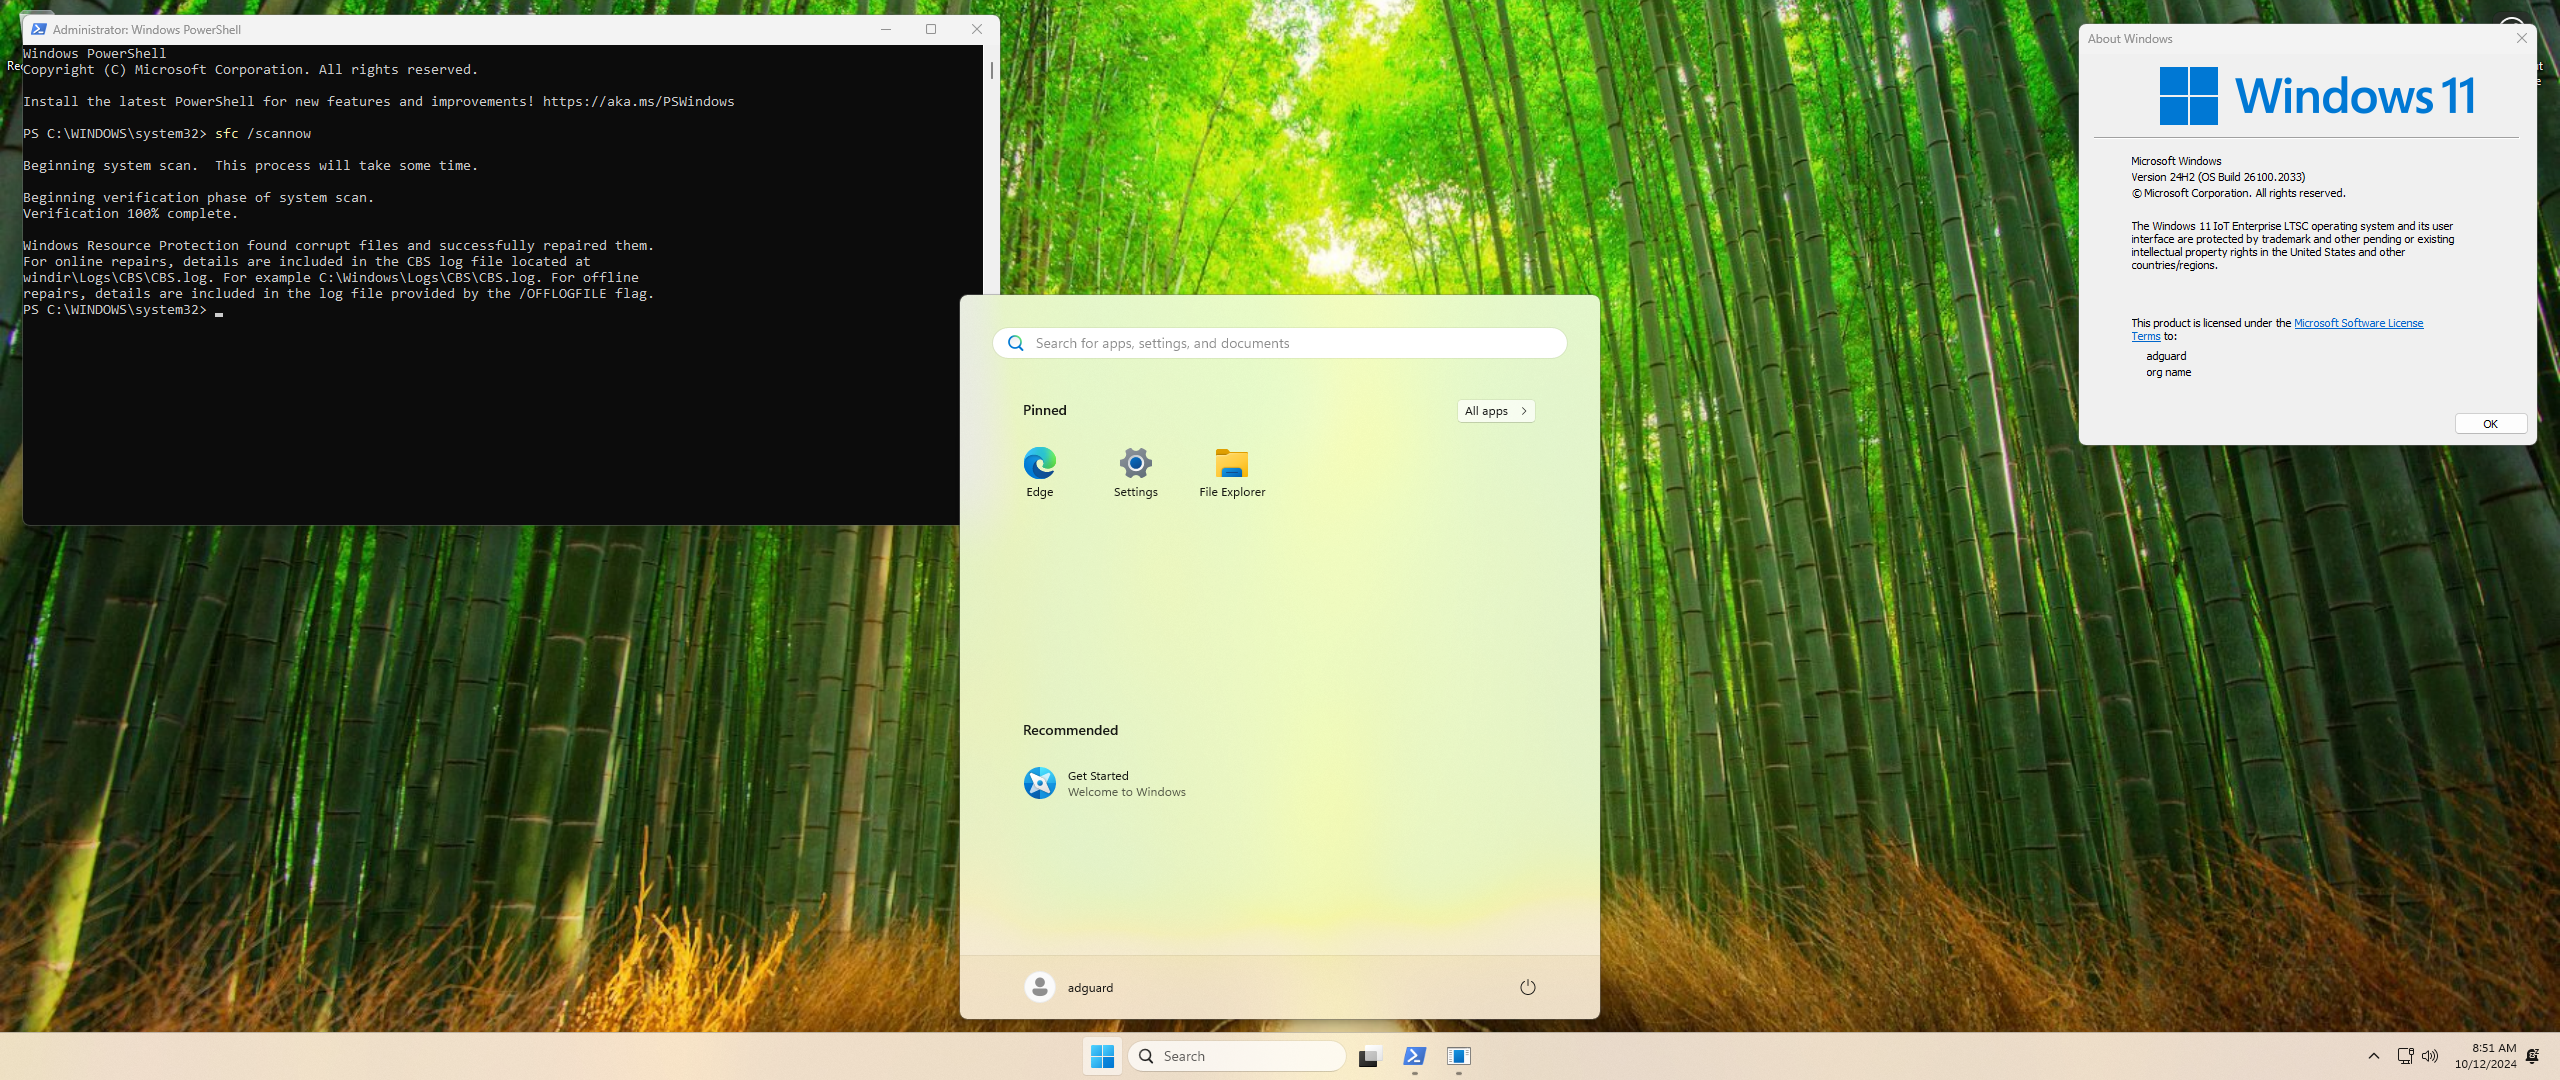Click the aka.ms/PSWindows URL in PowerShell
This screenshot has width=2560, height=1080.
pos(638,101)
